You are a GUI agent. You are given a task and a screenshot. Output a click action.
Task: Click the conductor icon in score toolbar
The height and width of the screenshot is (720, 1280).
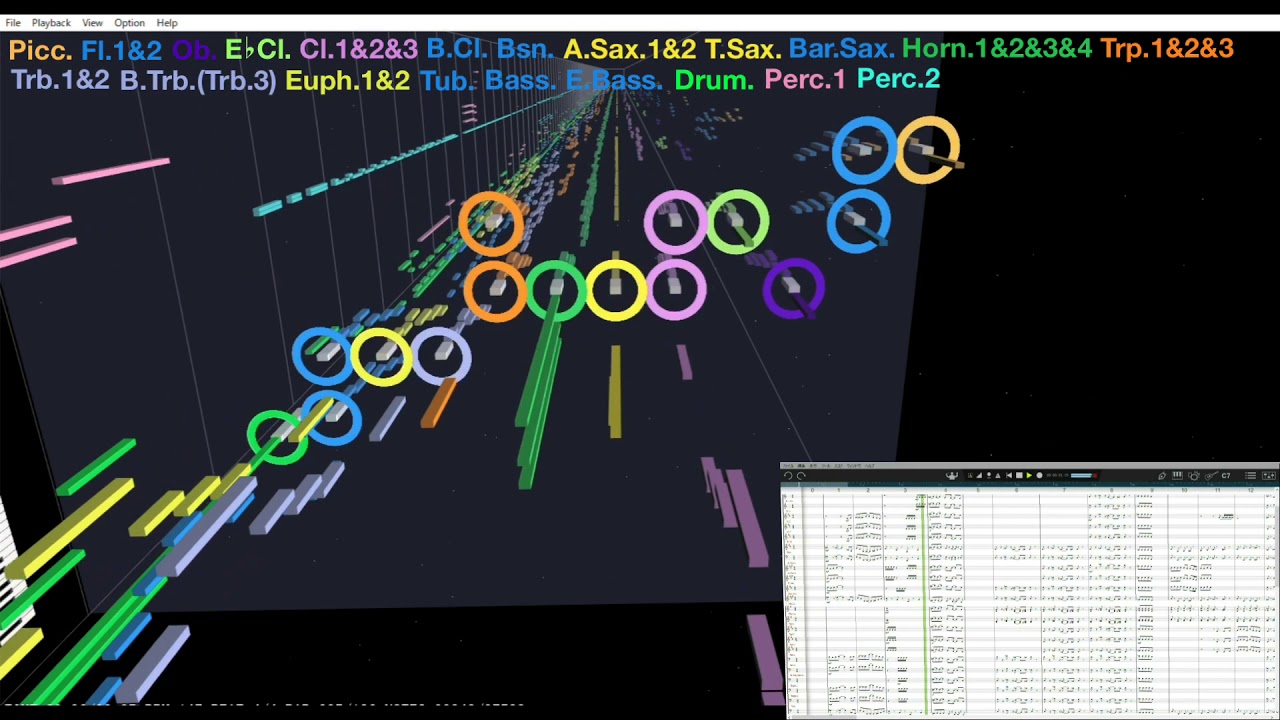[951, 476]
